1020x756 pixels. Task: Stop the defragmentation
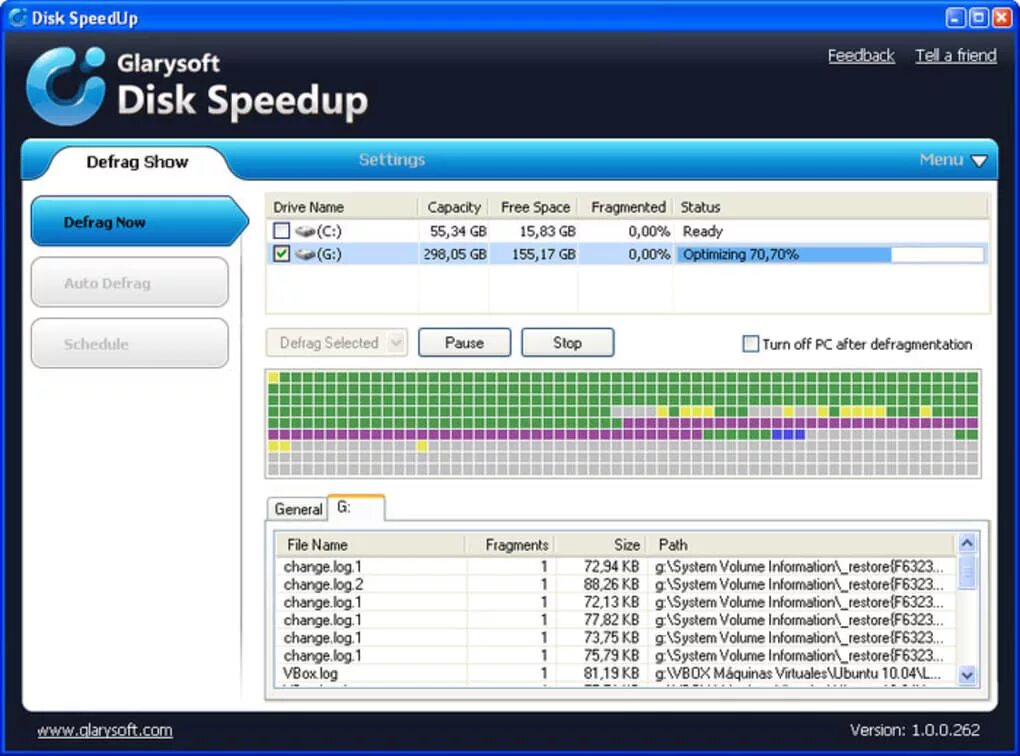(567, 342)
